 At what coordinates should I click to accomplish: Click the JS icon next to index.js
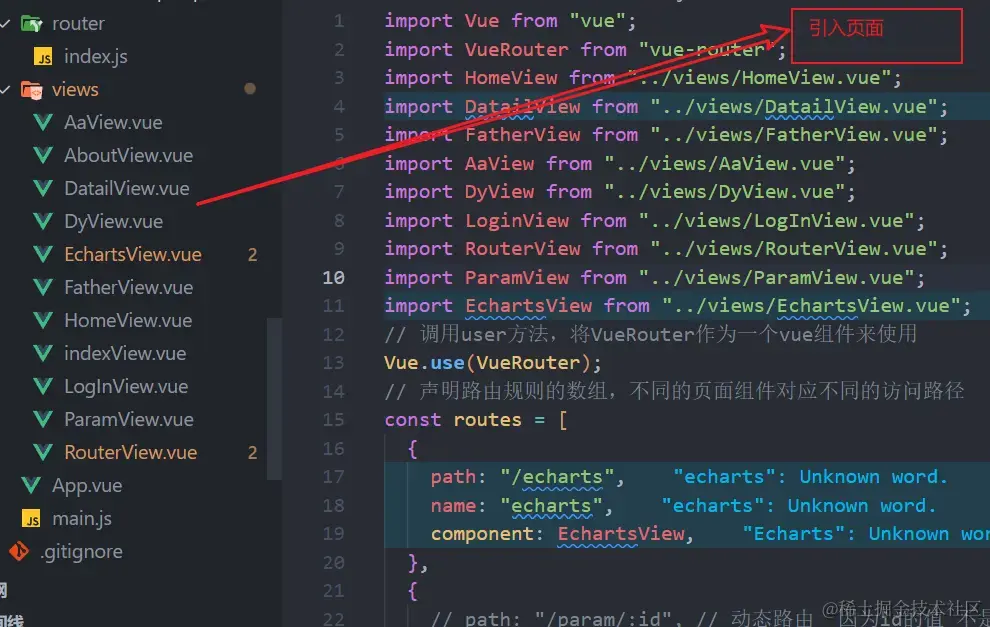(x=45, y=56)
